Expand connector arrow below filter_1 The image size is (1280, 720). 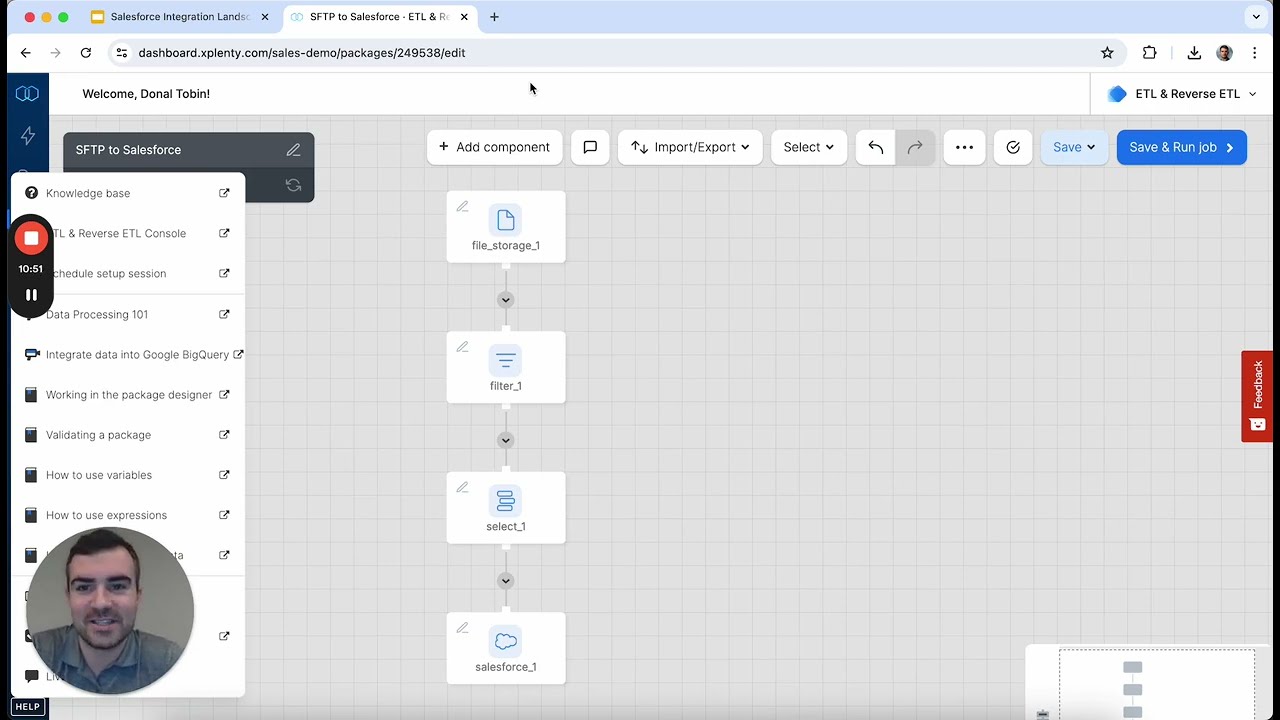(506, 440)
